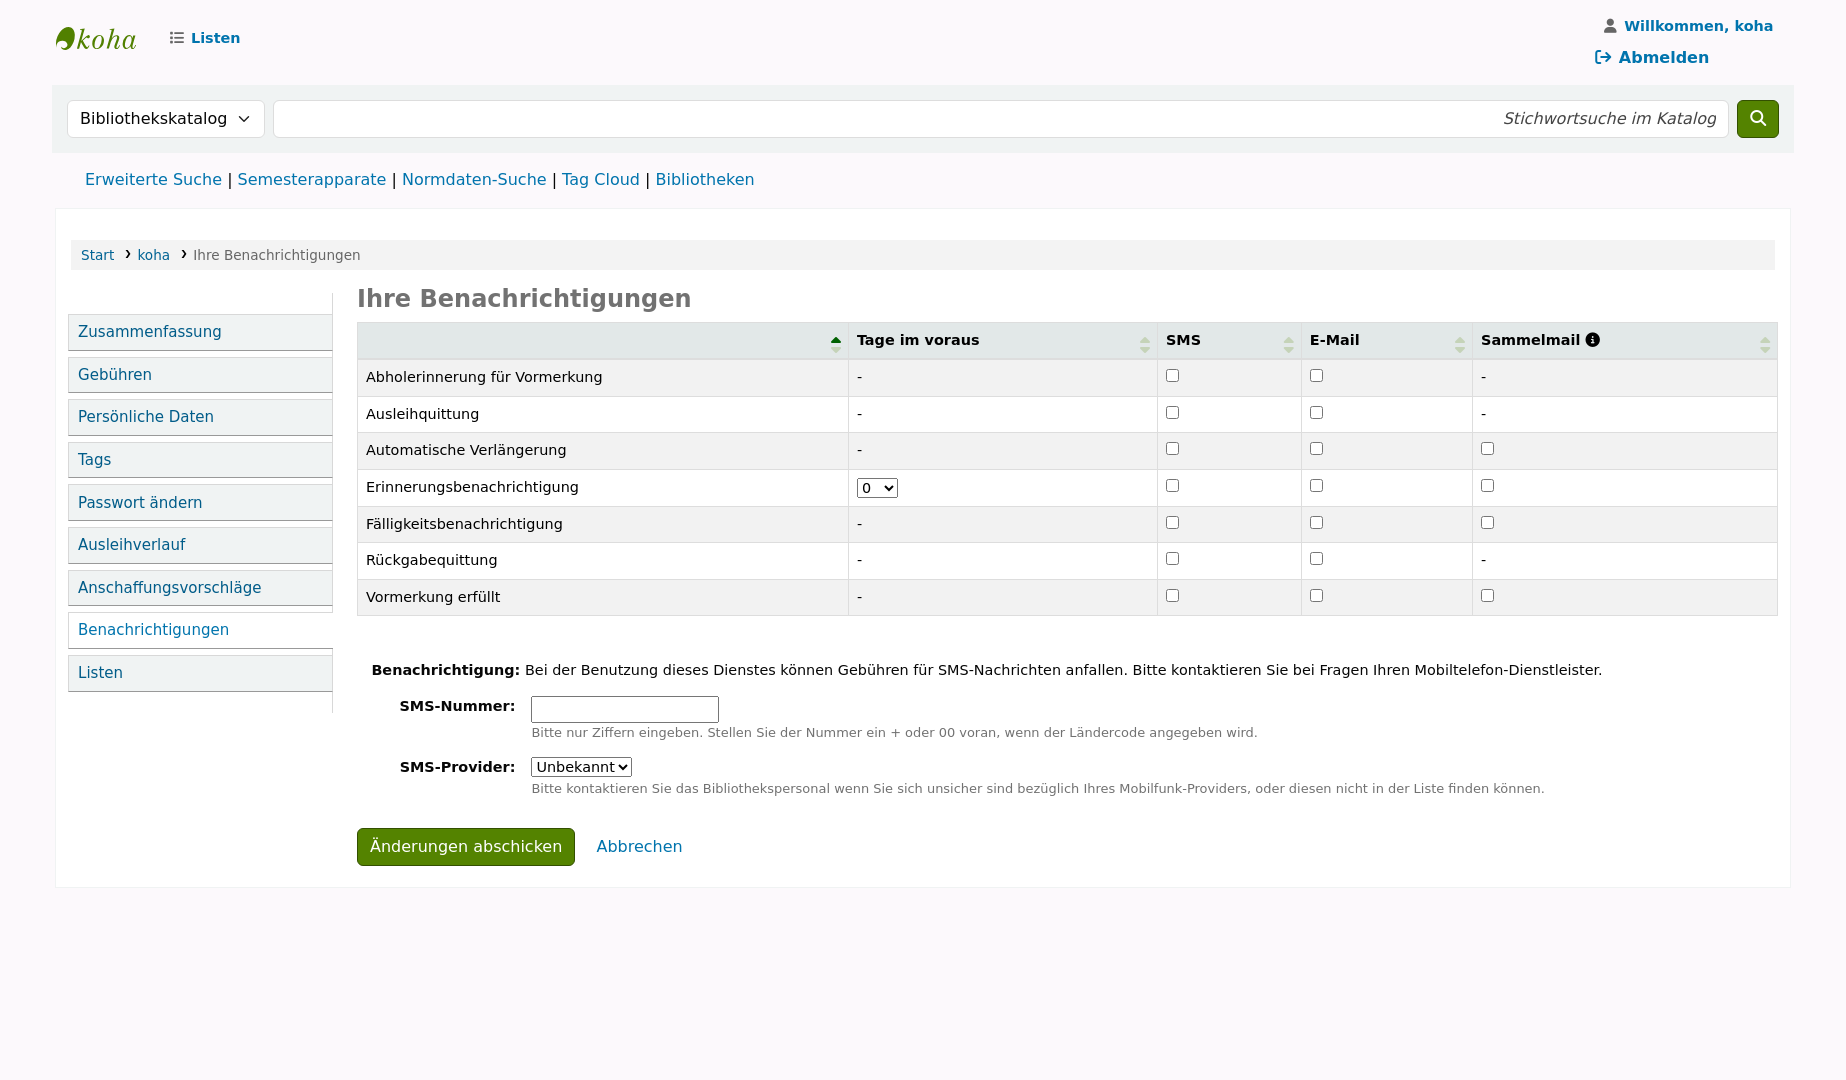Viewport: 1846px width, 1080px height.
Task: Open the Tags sidebar item
Action: coord(200,460)
